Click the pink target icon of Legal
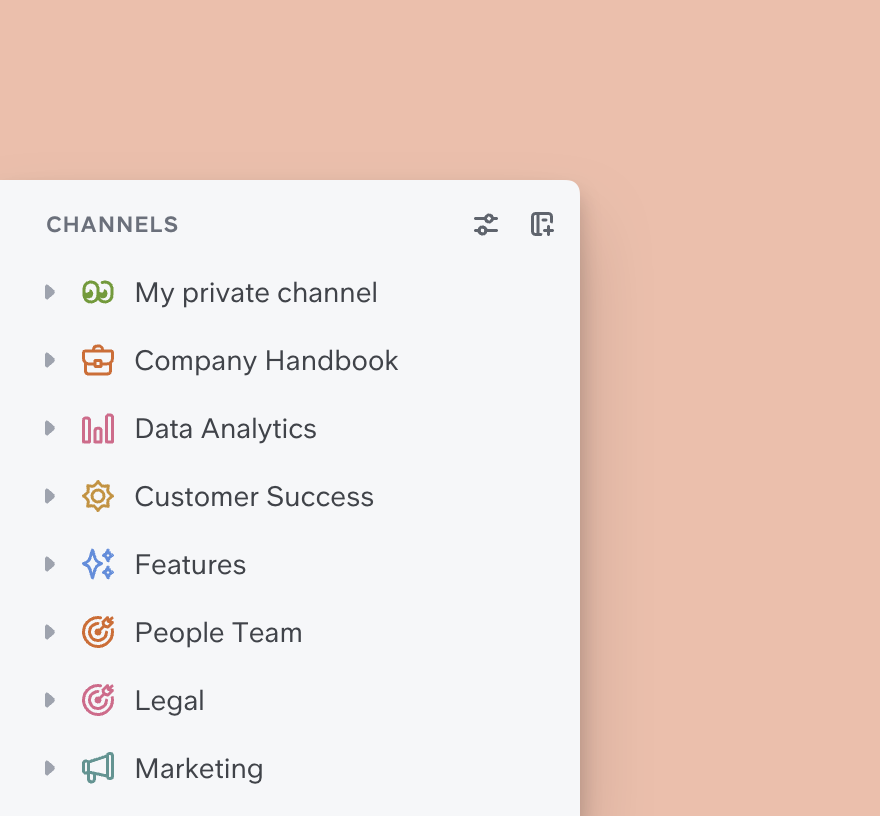This screenshot has width=880, height=816. coord(98,701)
